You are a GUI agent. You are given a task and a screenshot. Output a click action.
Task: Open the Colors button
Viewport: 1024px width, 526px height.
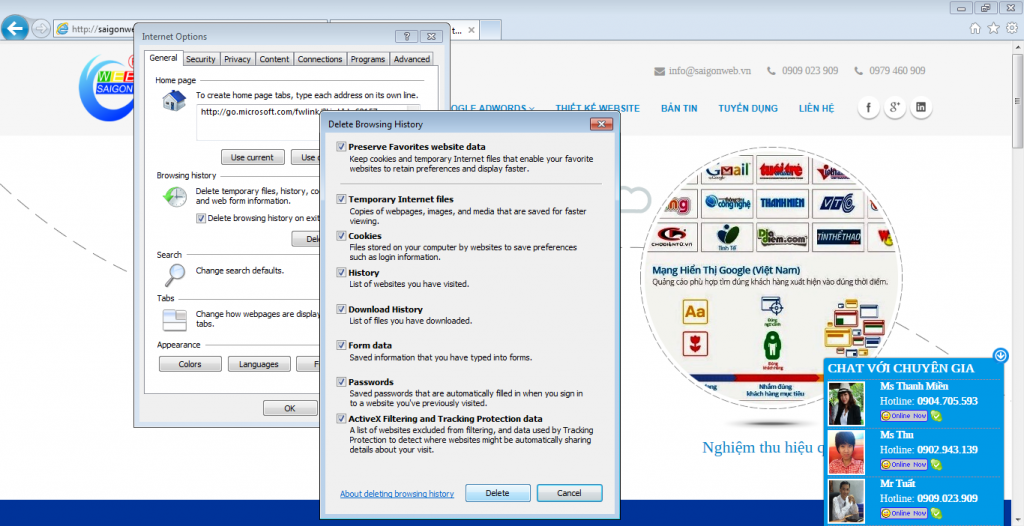(x=190, y=364)
